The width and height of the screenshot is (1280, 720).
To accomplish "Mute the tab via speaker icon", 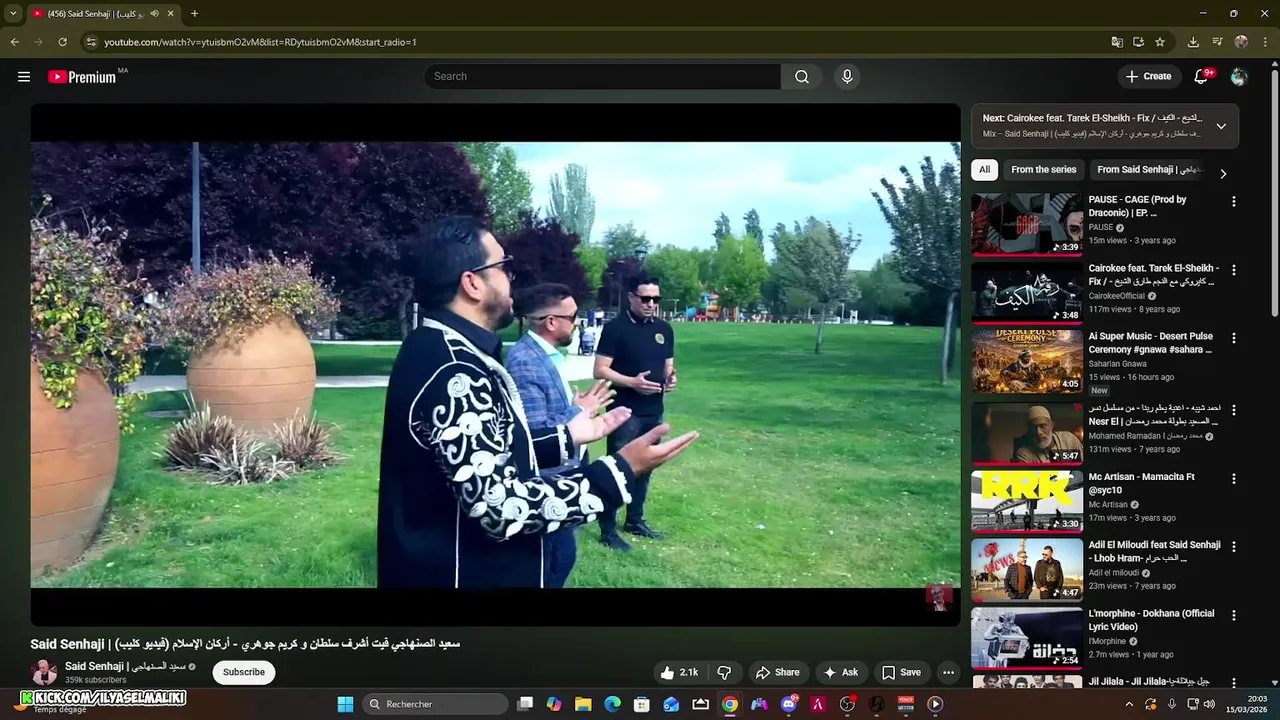I will pos(155,14).
